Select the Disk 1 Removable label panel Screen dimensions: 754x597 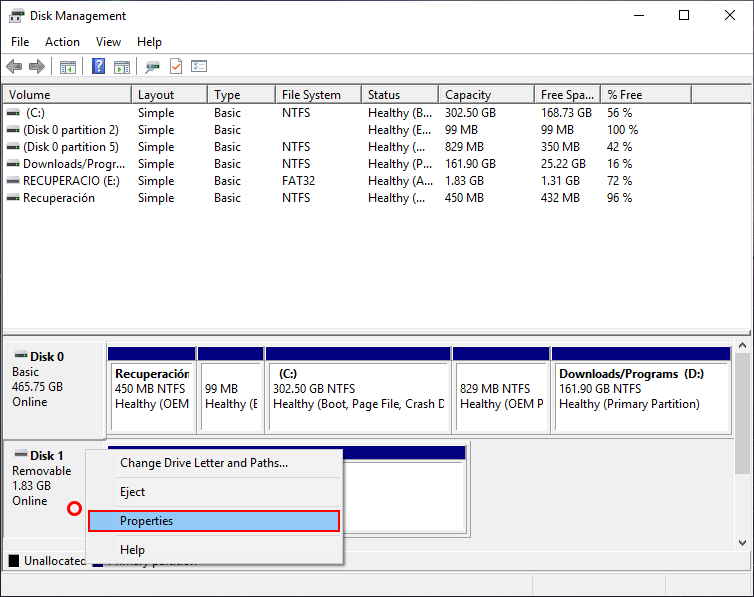(45, 488)
